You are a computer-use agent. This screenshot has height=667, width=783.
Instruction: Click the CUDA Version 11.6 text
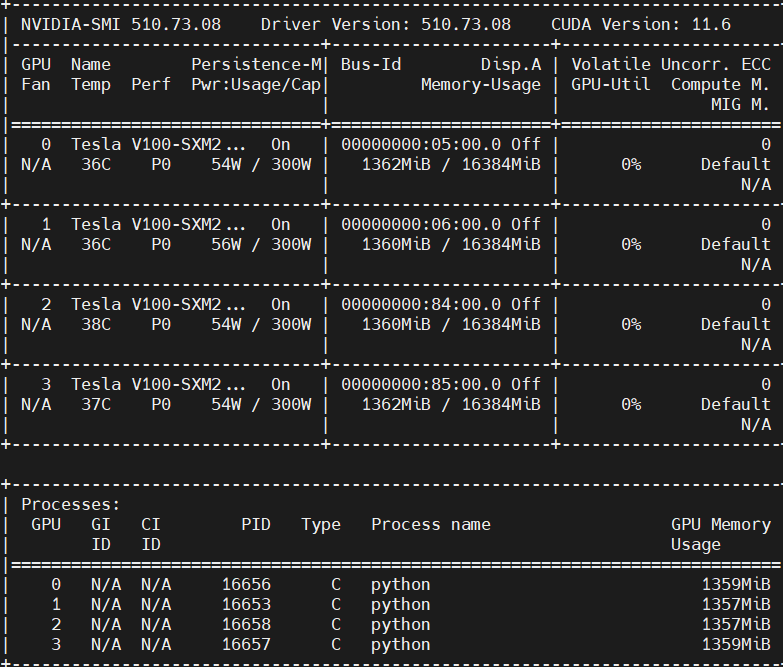pos(641,24)
